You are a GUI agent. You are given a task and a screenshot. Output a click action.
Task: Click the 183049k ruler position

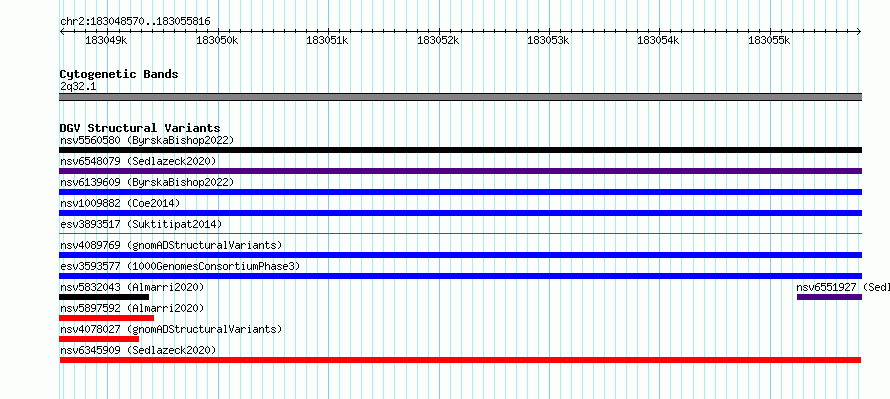tap(106, 41)
